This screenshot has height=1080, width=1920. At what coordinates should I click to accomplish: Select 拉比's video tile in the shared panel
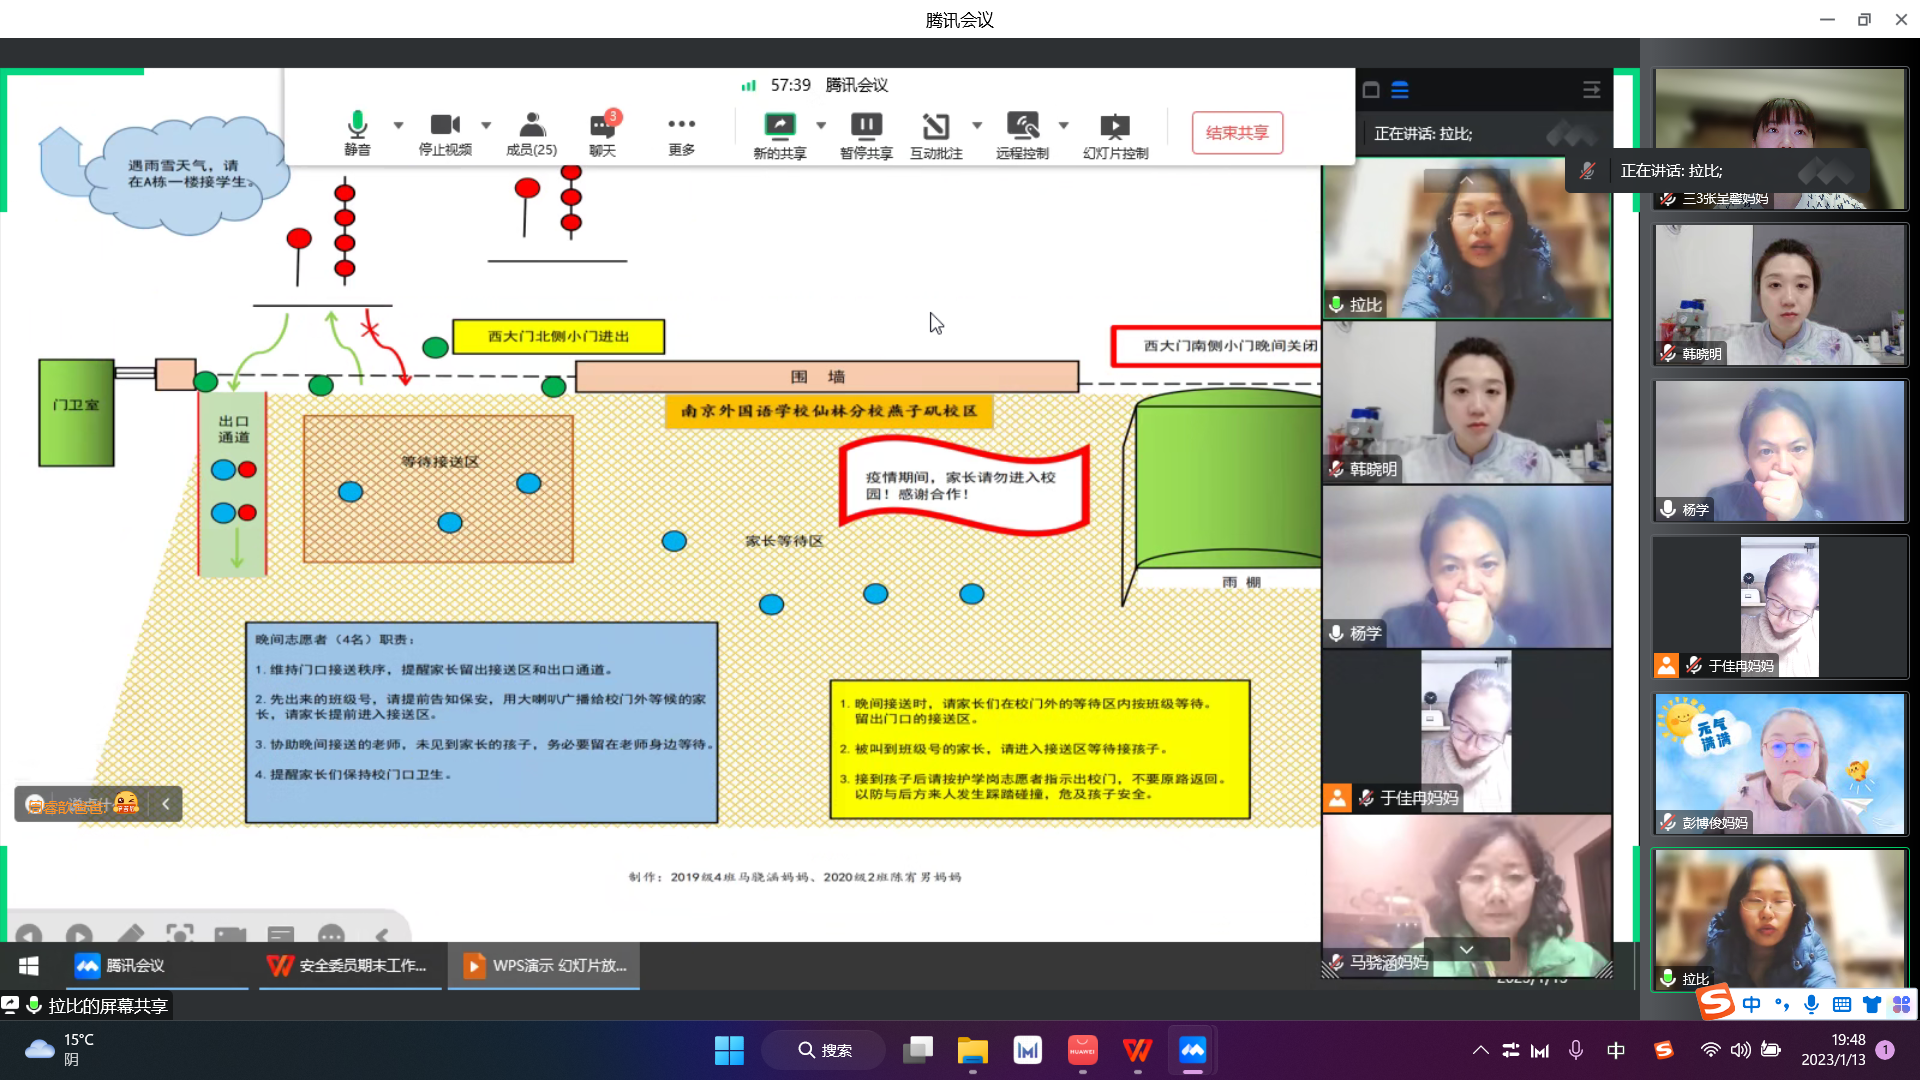(1467, 239)
